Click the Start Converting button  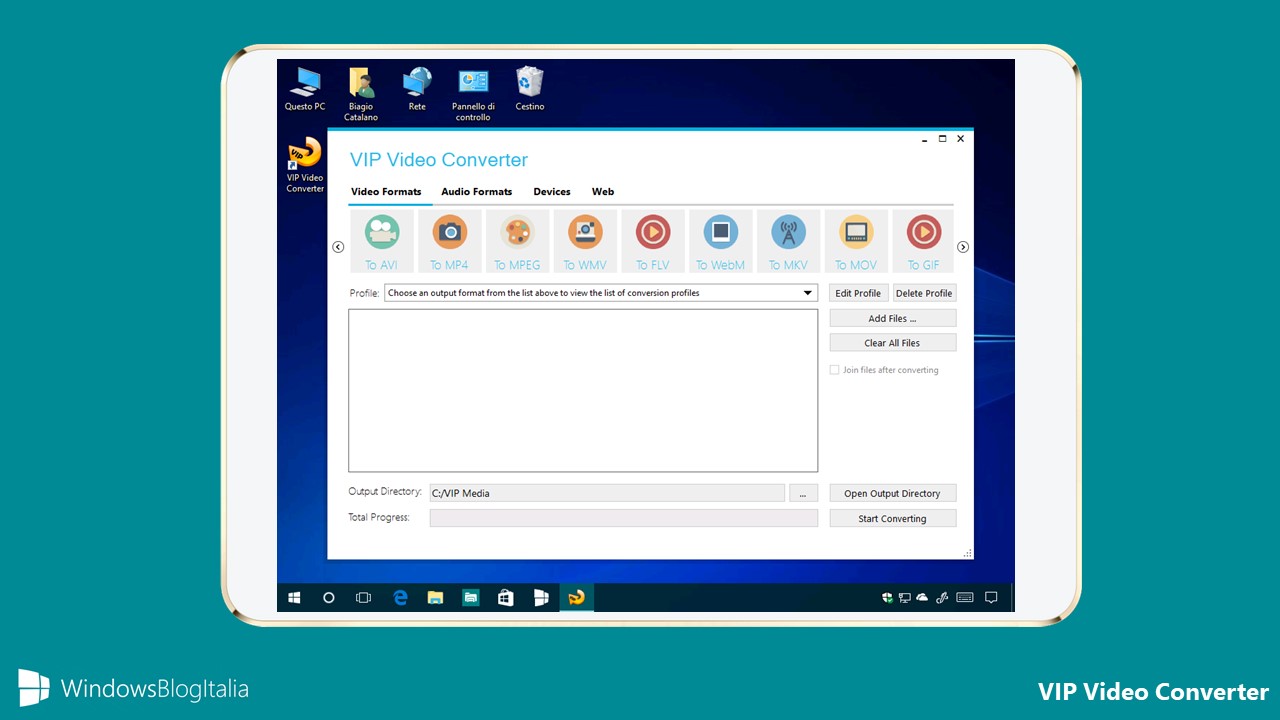point(893,518)
